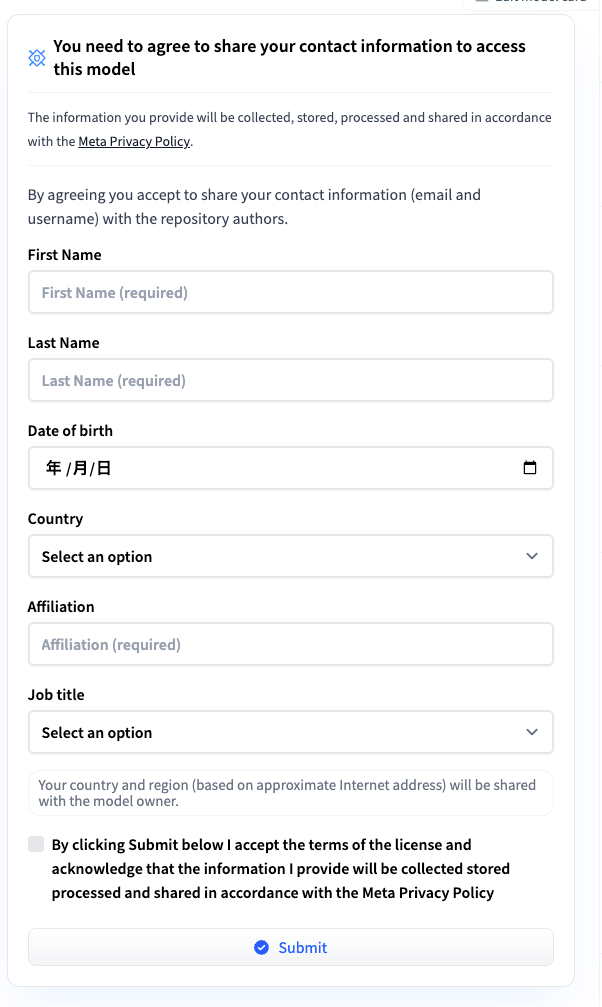Expand the Country dropdown chevron

(x=532, y=556)
